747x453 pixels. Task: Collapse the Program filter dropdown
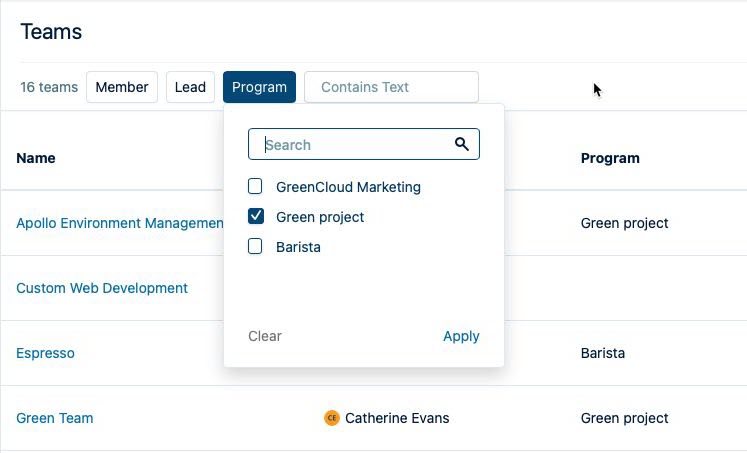tap(259, 87)
